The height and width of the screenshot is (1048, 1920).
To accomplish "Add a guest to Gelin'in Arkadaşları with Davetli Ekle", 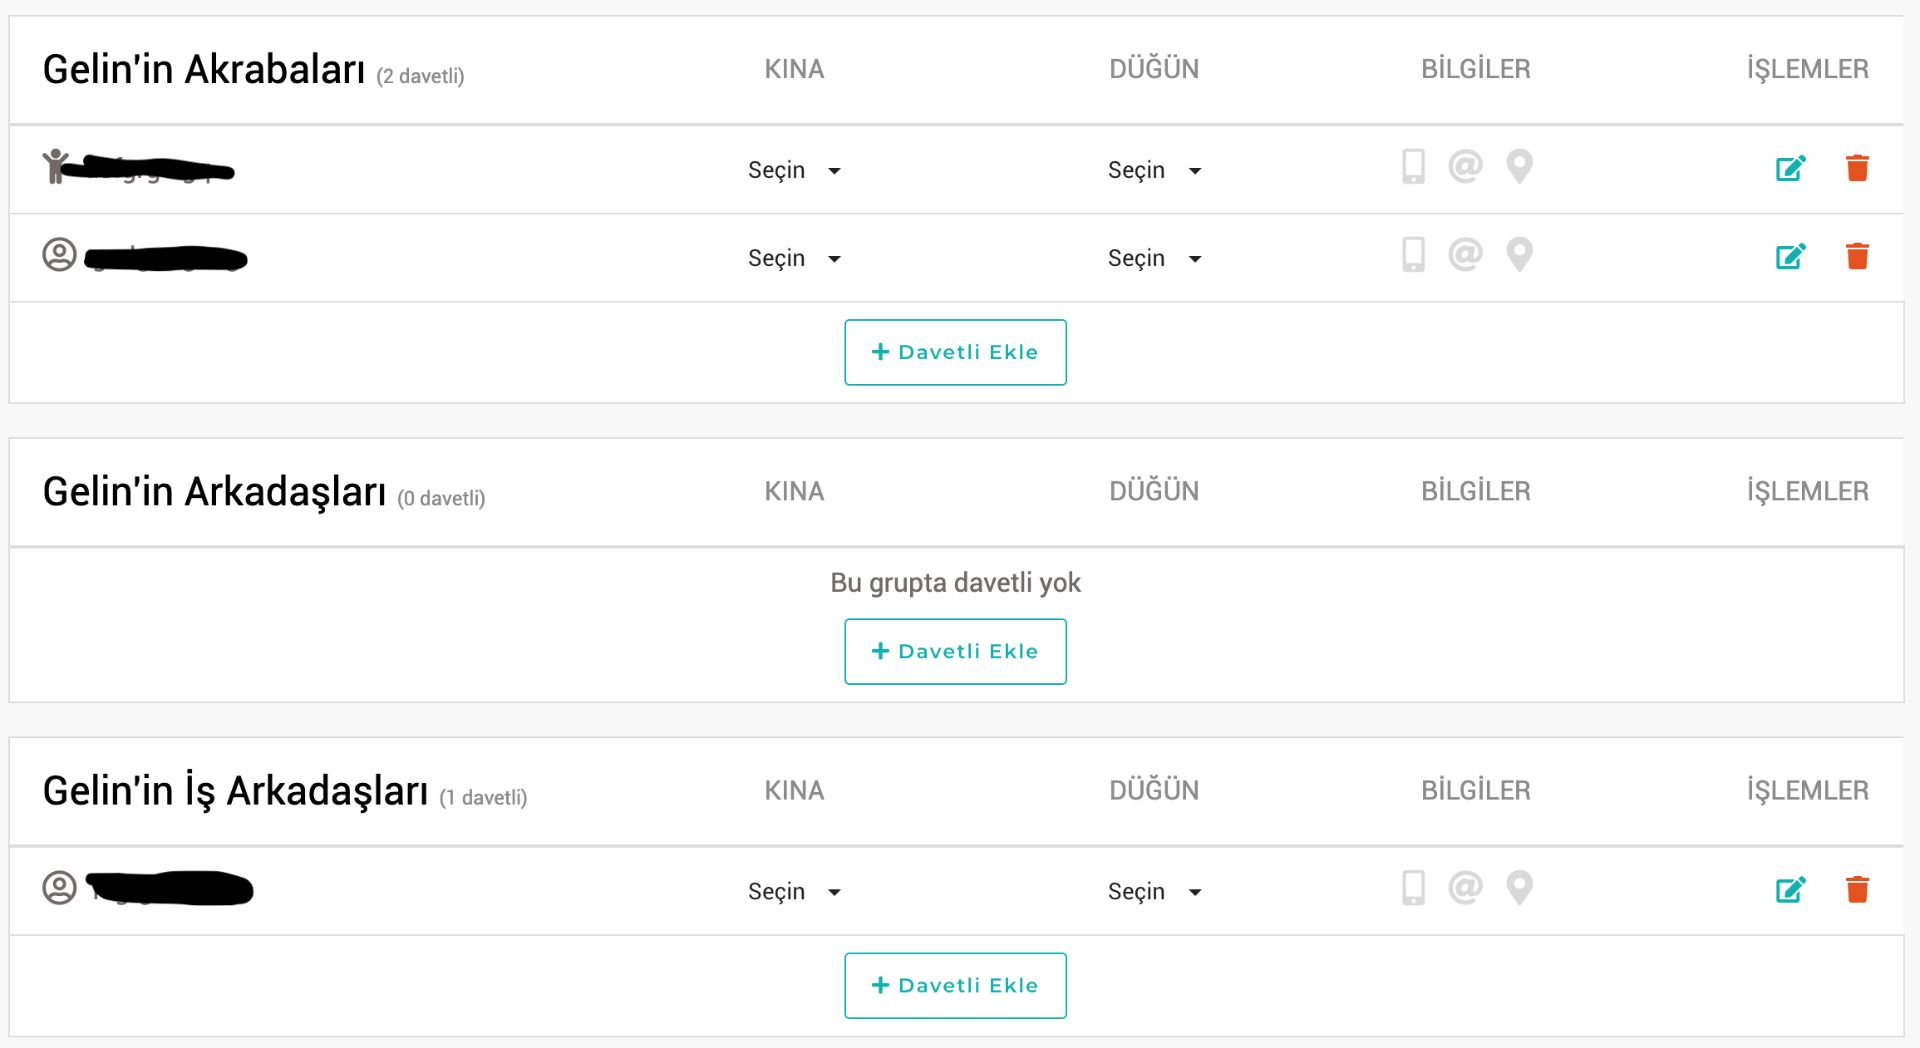I will point(955,651).
